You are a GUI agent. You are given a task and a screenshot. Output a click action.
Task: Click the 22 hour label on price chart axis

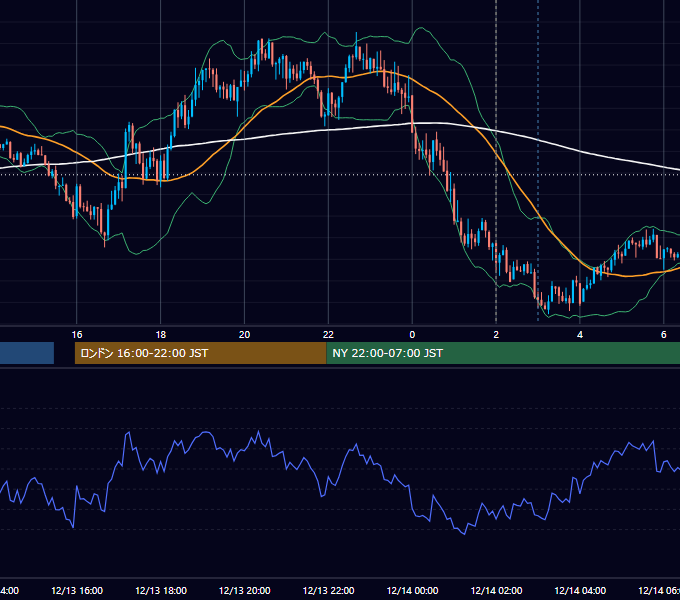coord(328,335)
